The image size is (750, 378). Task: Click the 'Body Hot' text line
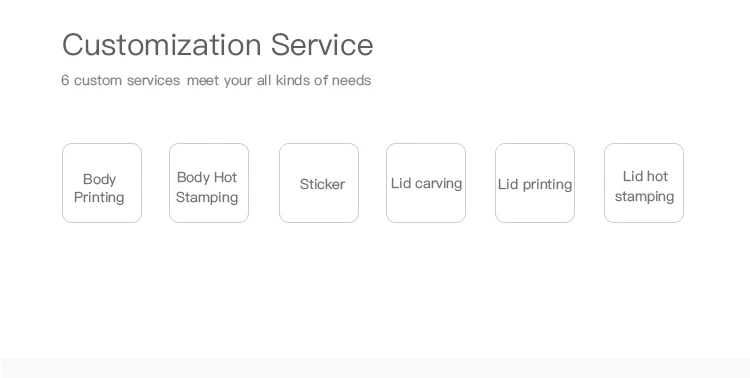(x=207, y=178)
